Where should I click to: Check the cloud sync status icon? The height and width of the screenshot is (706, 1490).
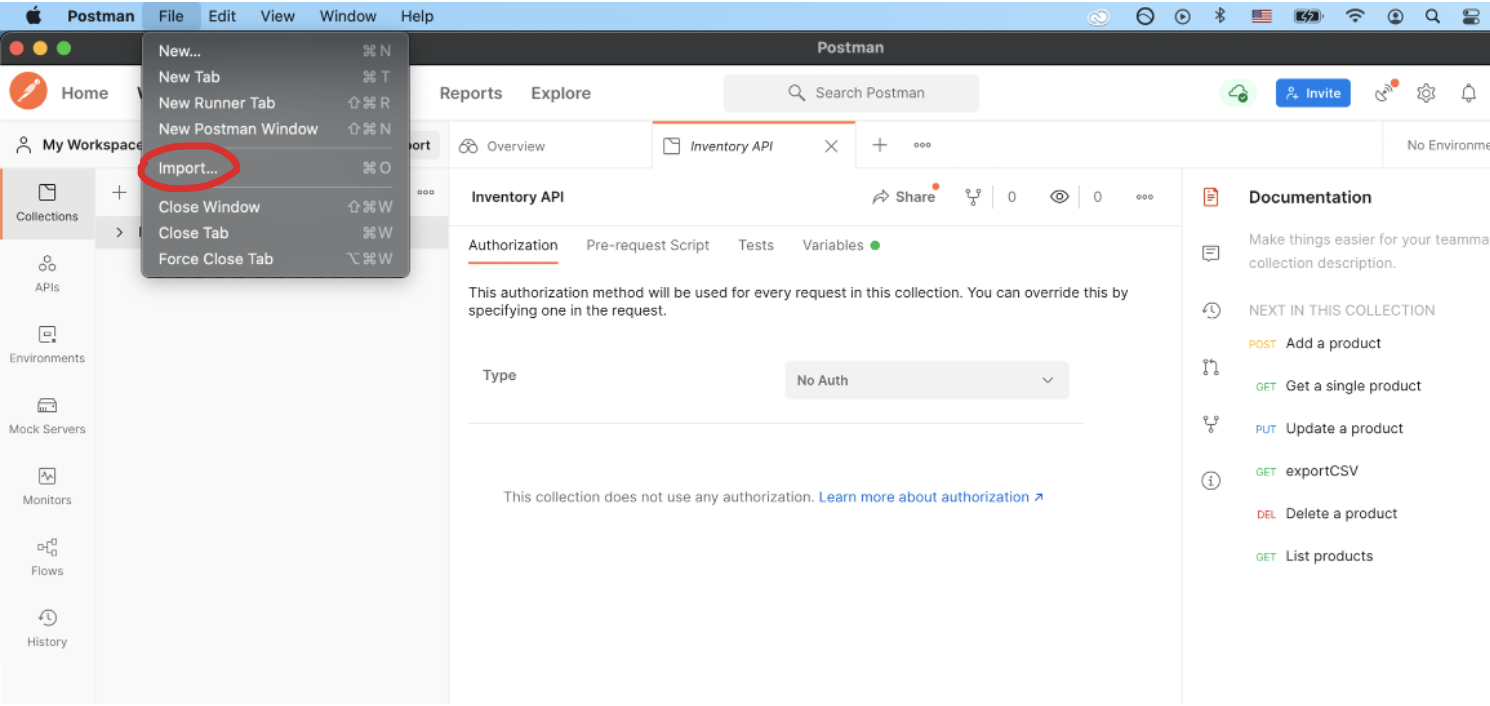(x=1239, y=92)
